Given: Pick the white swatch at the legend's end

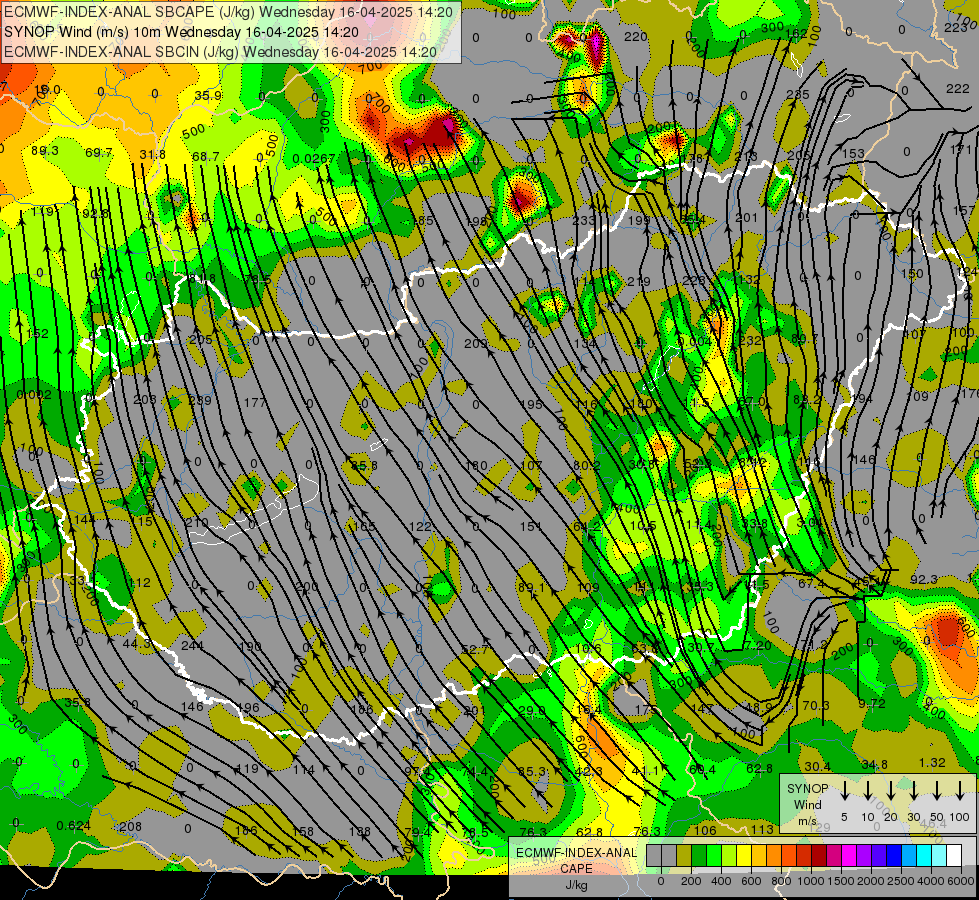Looking at the screenshot, I should tap(954, 855).
